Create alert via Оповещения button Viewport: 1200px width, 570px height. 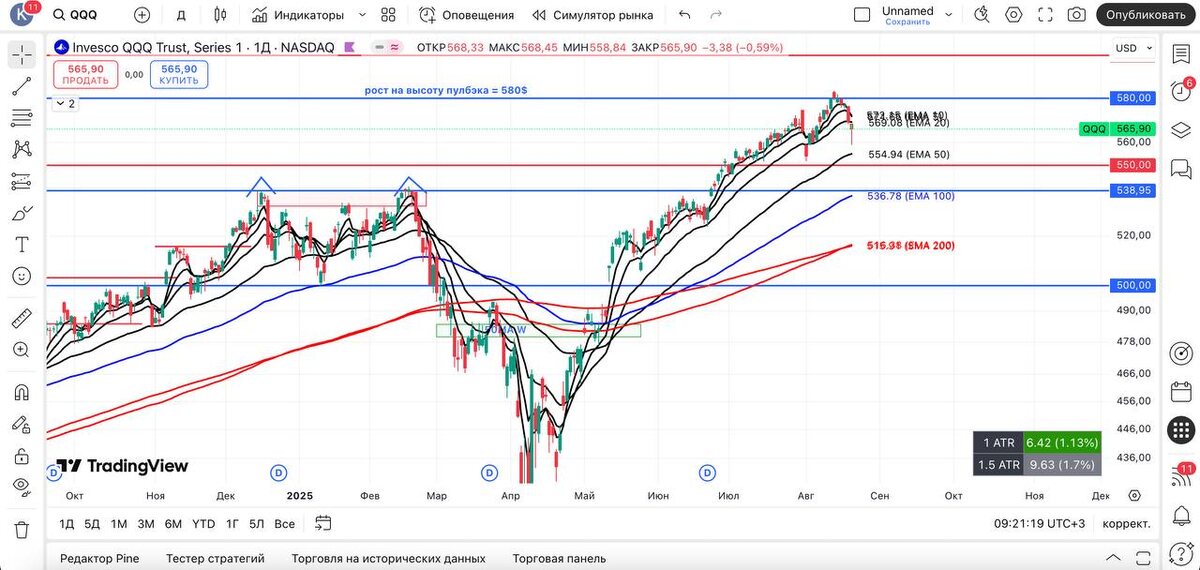coord(467,15)
